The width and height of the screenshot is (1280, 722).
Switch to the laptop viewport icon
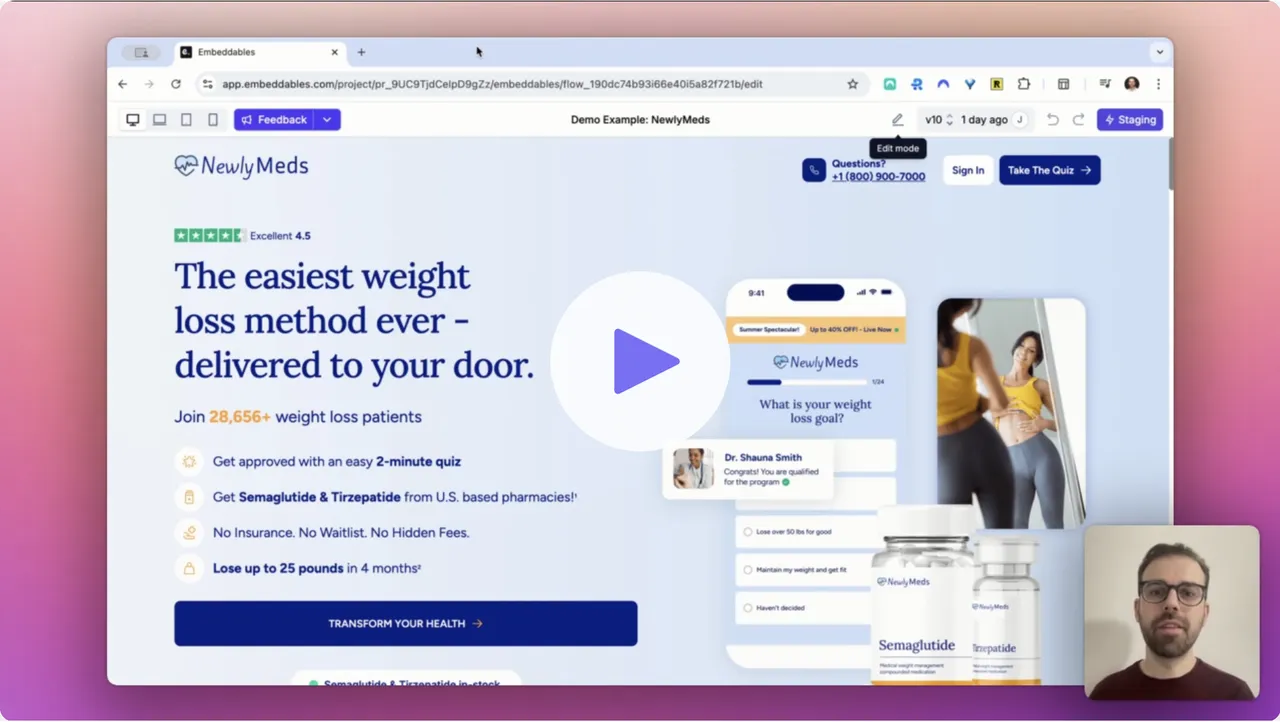point(159,120)
